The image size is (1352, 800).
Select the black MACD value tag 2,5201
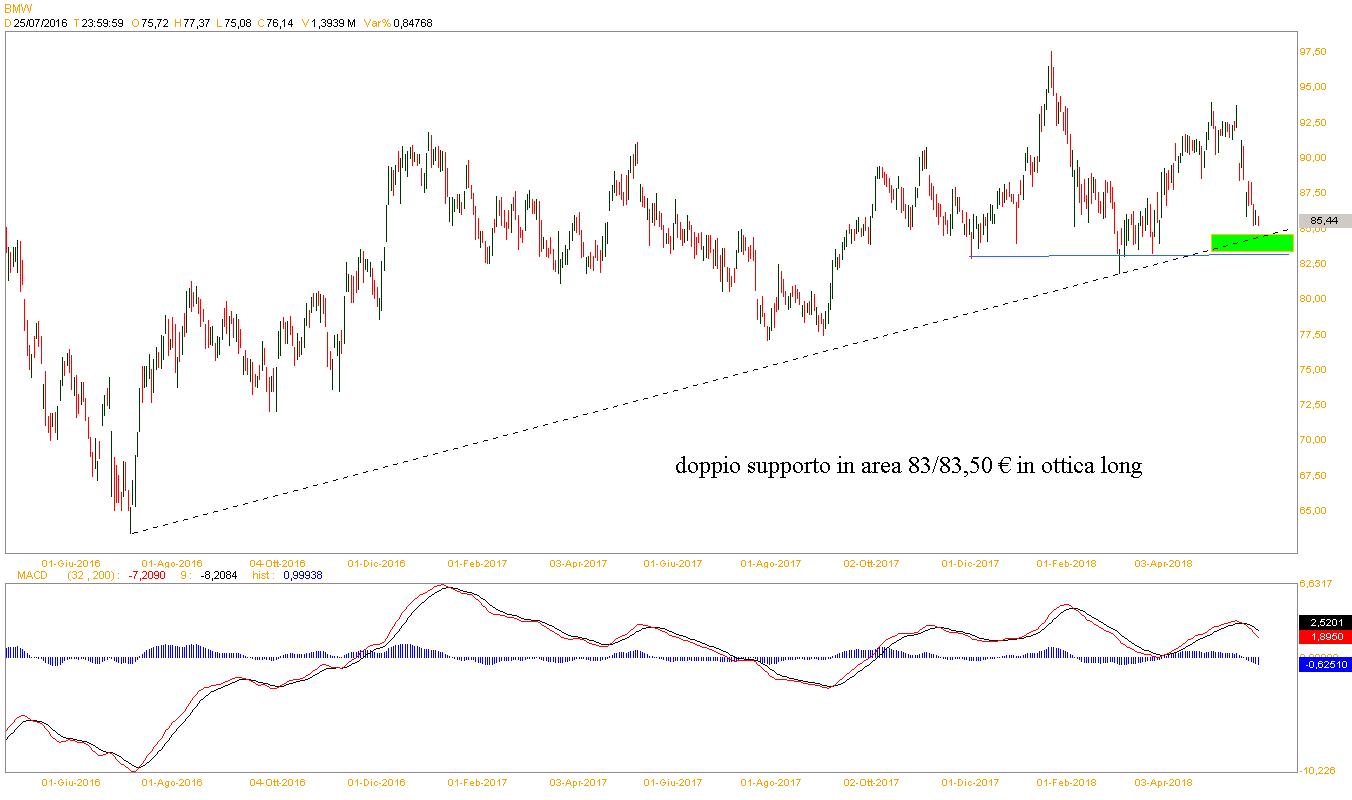tap(1322, 622)
